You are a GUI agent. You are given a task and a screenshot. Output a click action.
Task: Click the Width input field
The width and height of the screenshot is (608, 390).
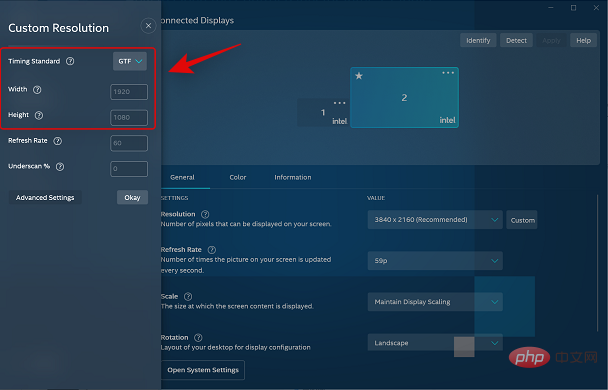pyautogui.click(x=129, y=92)
